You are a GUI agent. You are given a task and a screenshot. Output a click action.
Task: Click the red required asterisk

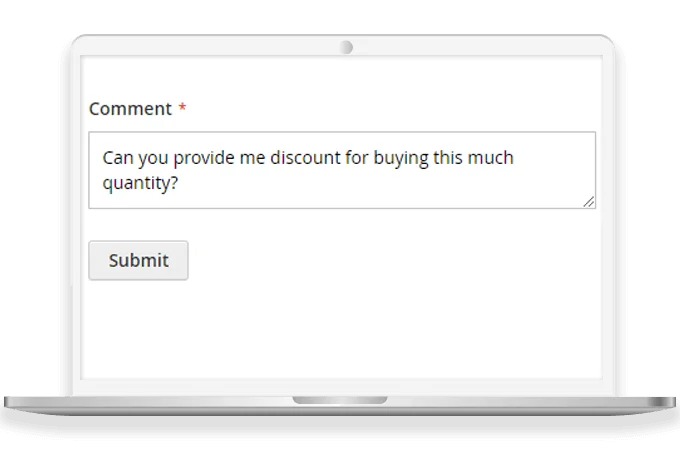pos(182,108)
